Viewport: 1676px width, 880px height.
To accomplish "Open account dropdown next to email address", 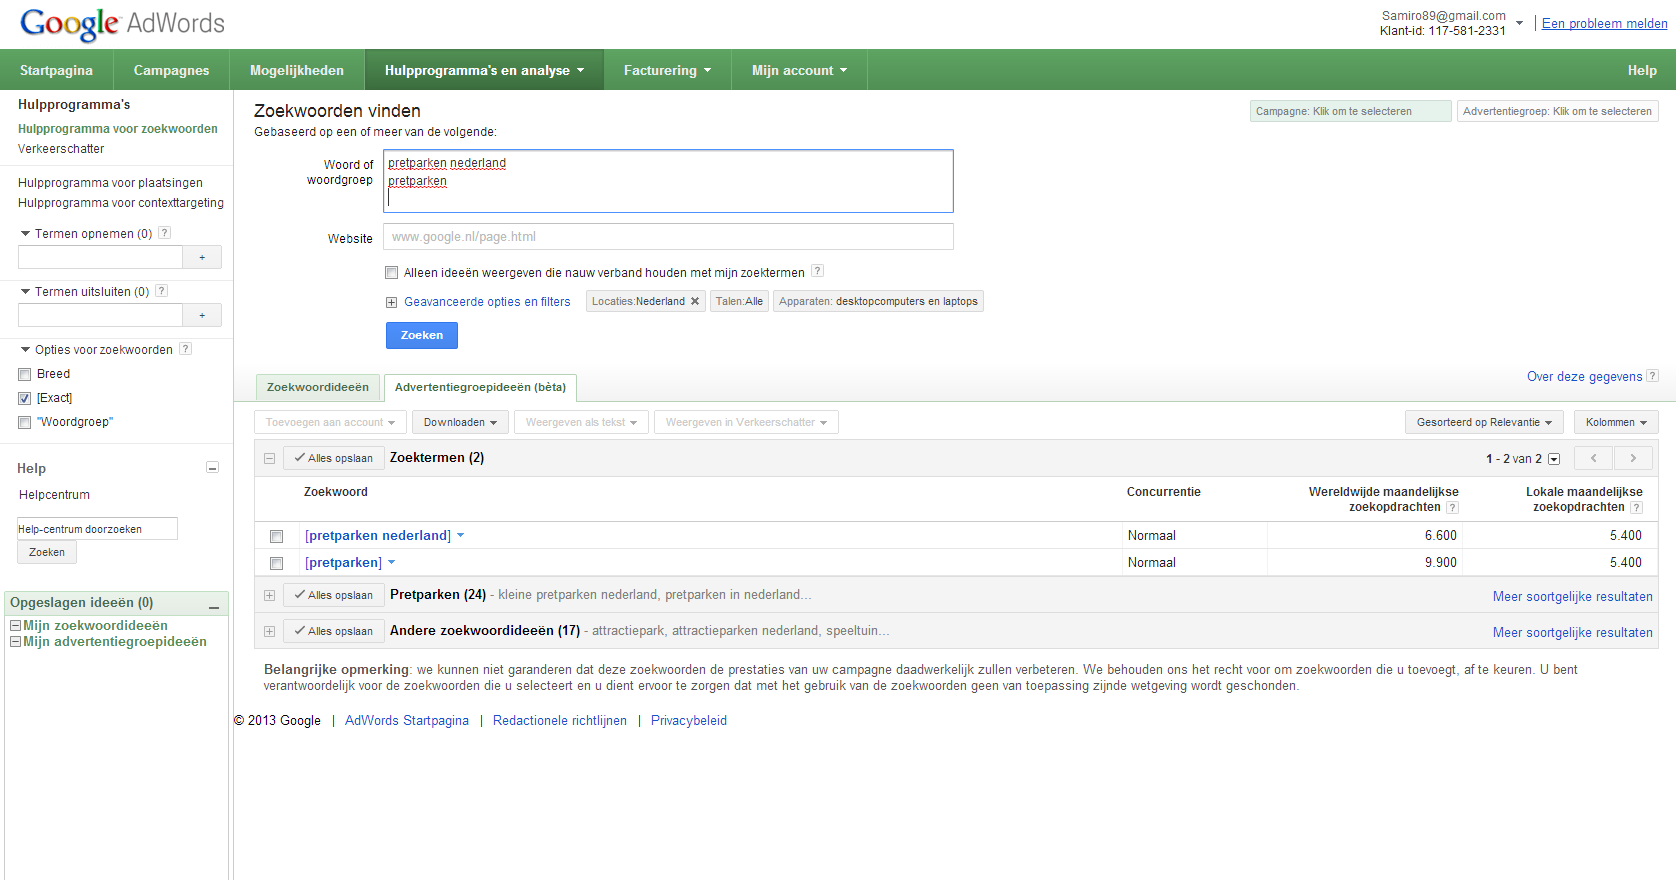I will pos(1519,22).
